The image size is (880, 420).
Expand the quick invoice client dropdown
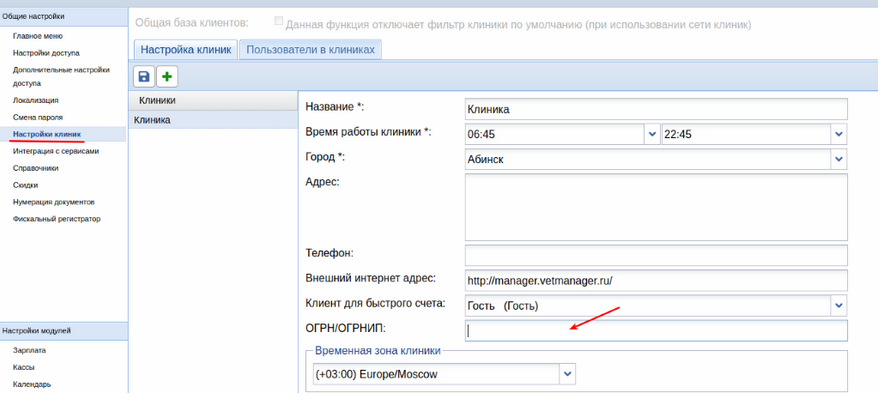coord(838,306)
